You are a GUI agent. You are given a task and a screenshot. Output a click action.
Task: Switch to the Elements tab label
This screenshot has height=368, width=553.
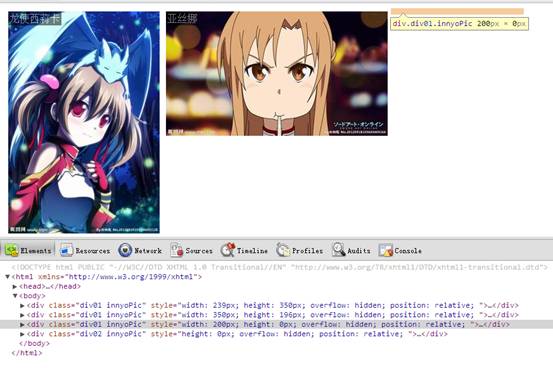pos(36,251)
